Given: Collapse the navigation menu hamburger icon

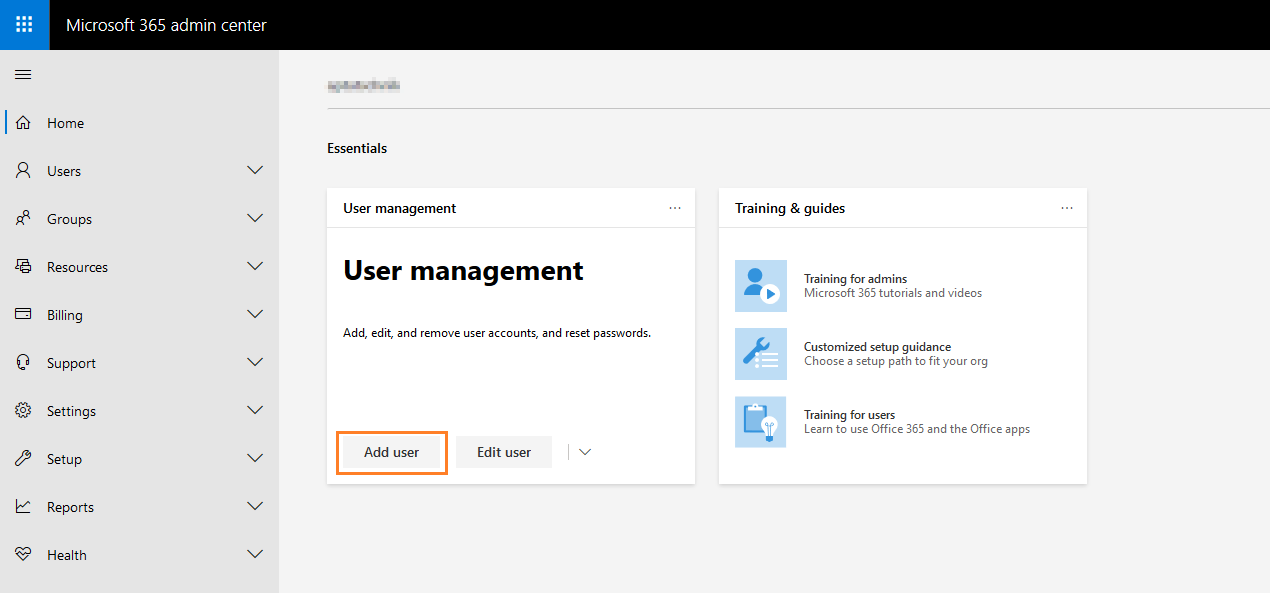Looking at the screenshot, I should click(x=23, y=75).
